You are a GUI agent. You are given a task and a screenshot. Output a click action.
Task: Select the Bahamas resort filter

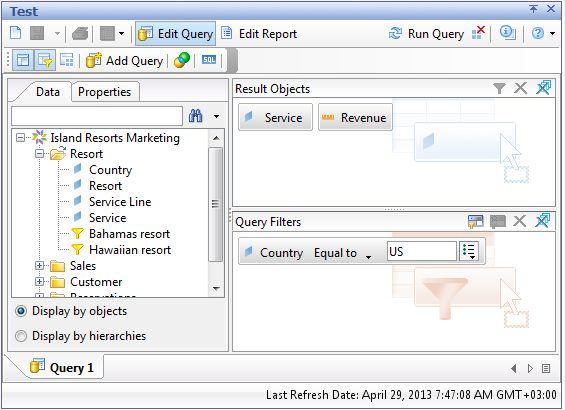tap(129, 234)
